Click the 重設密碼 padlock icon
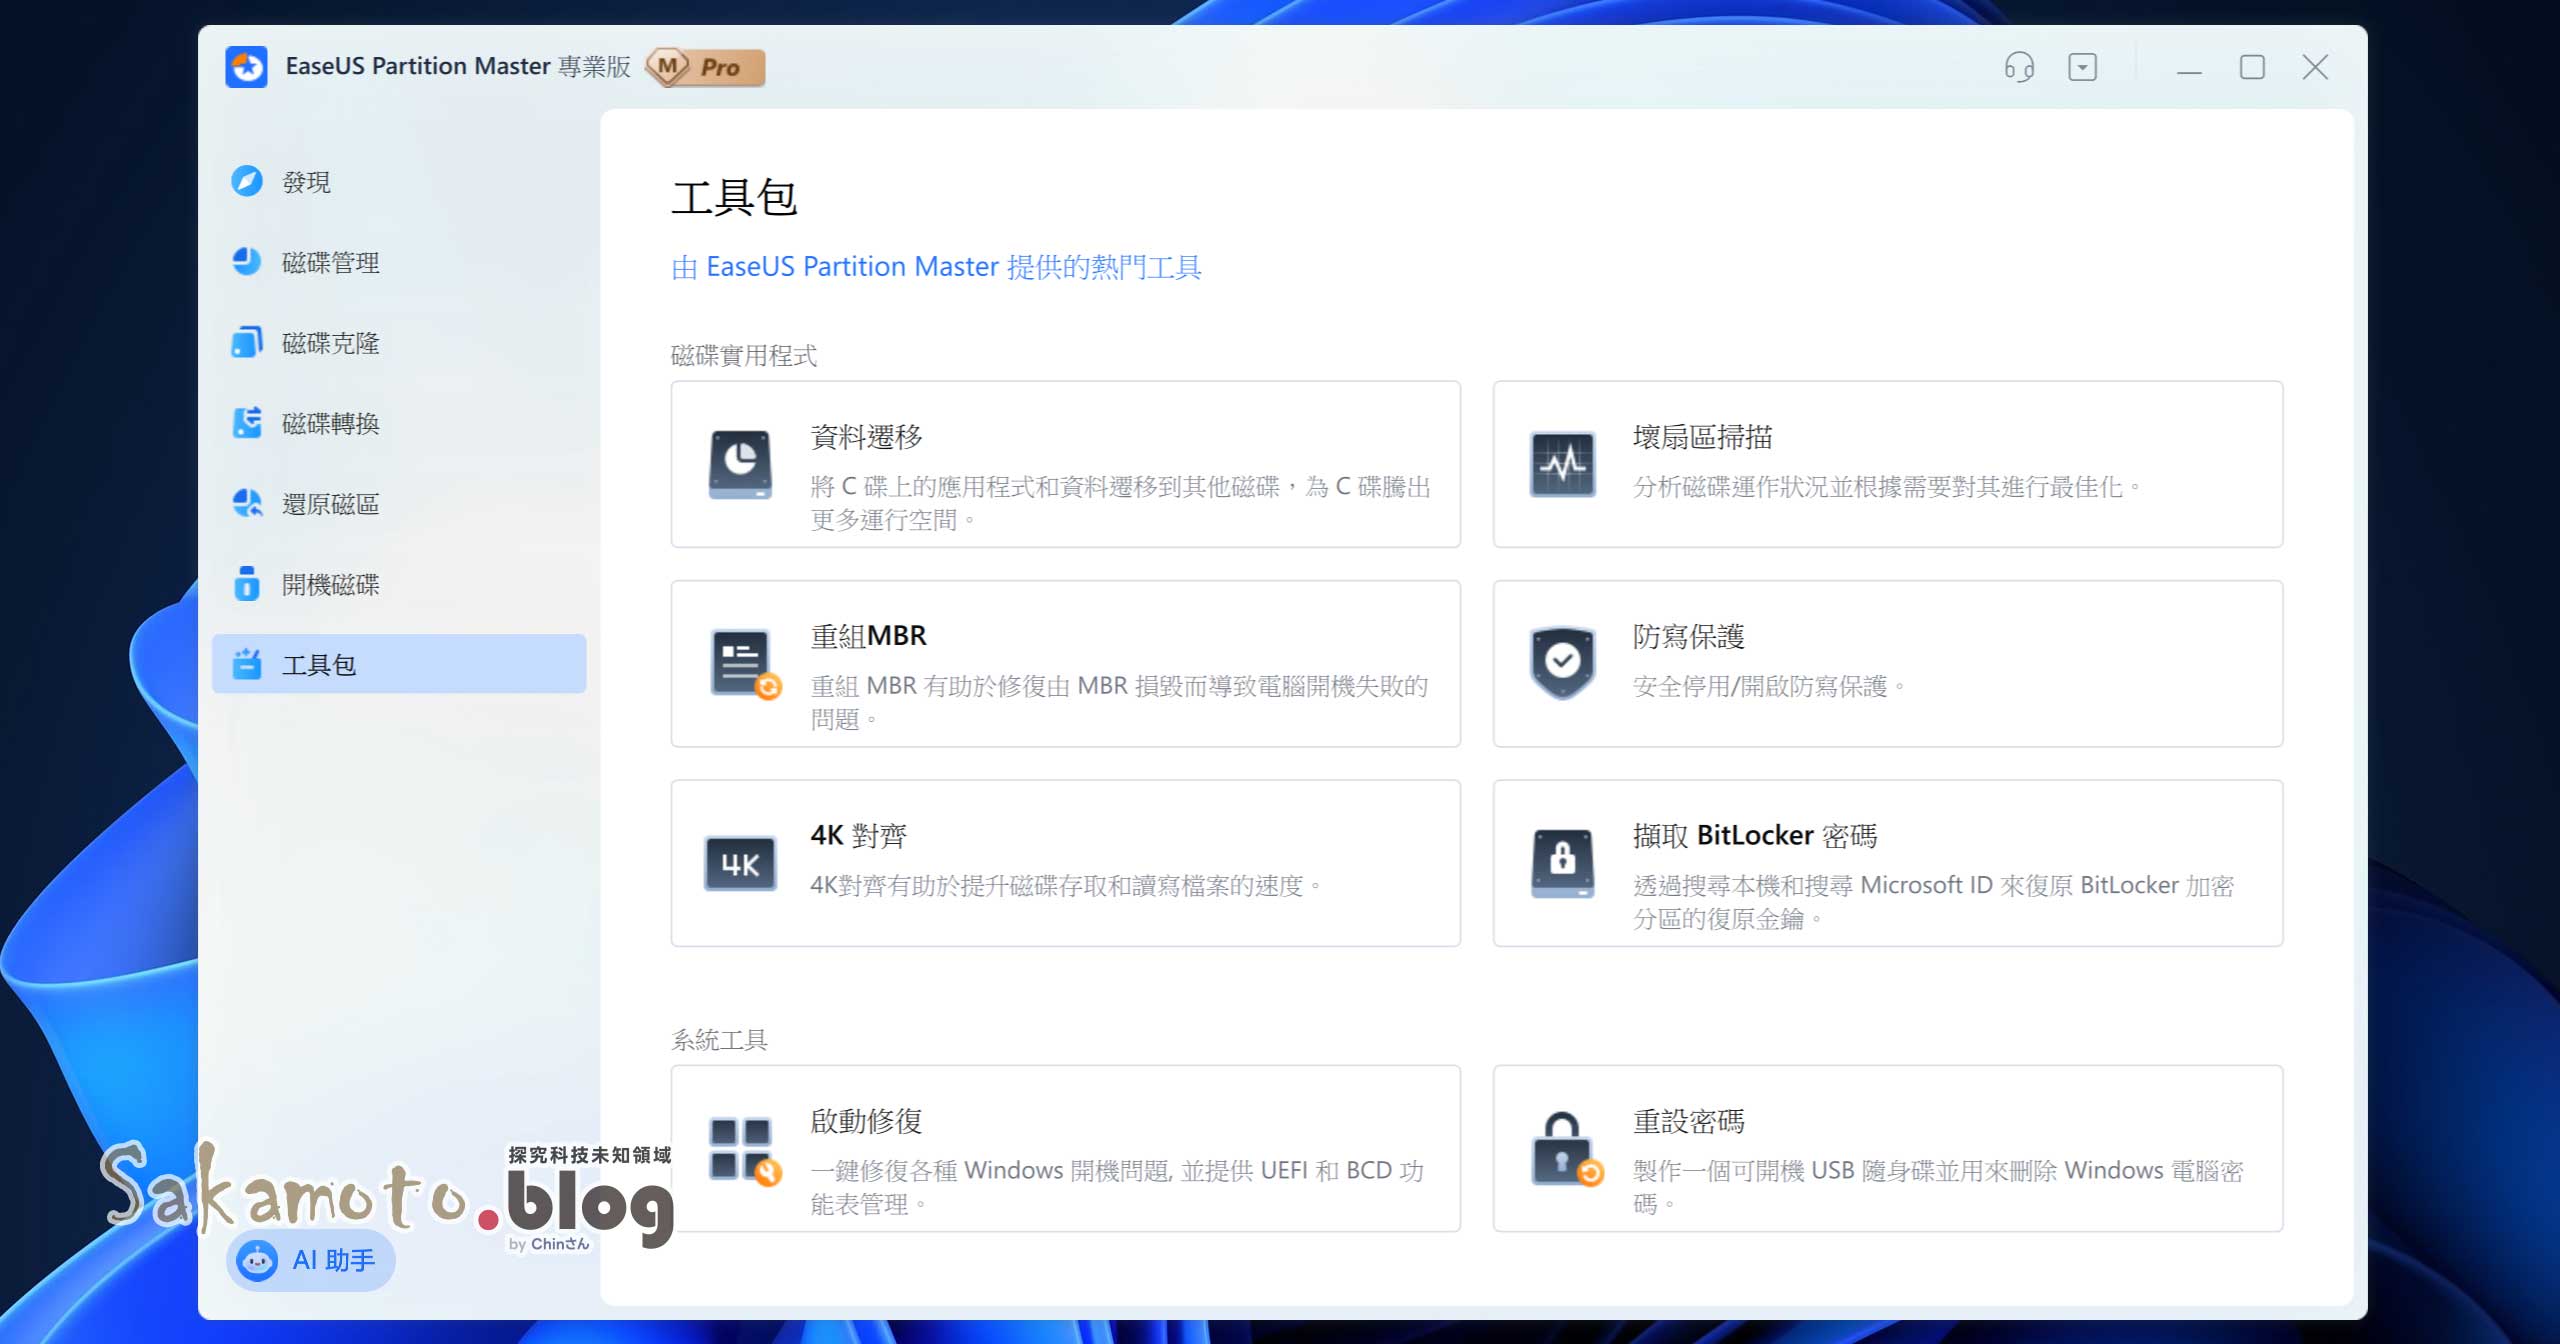Viewport: 2560px width, 1344px height. point(1561,1148)
